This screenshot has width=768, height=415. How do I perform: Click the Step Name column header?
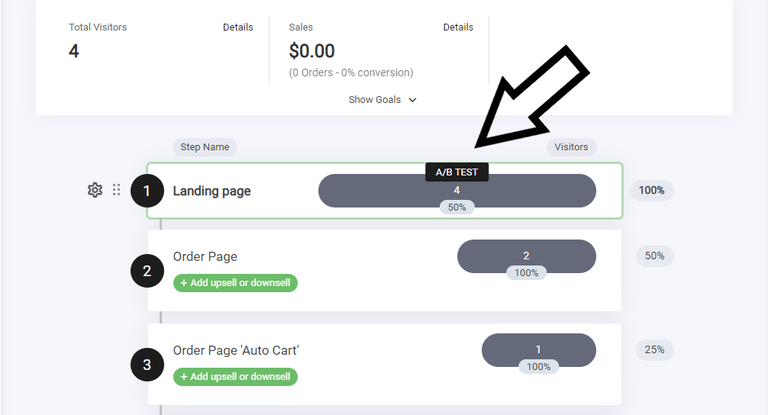pyautogui.click(x=204, y=147)
